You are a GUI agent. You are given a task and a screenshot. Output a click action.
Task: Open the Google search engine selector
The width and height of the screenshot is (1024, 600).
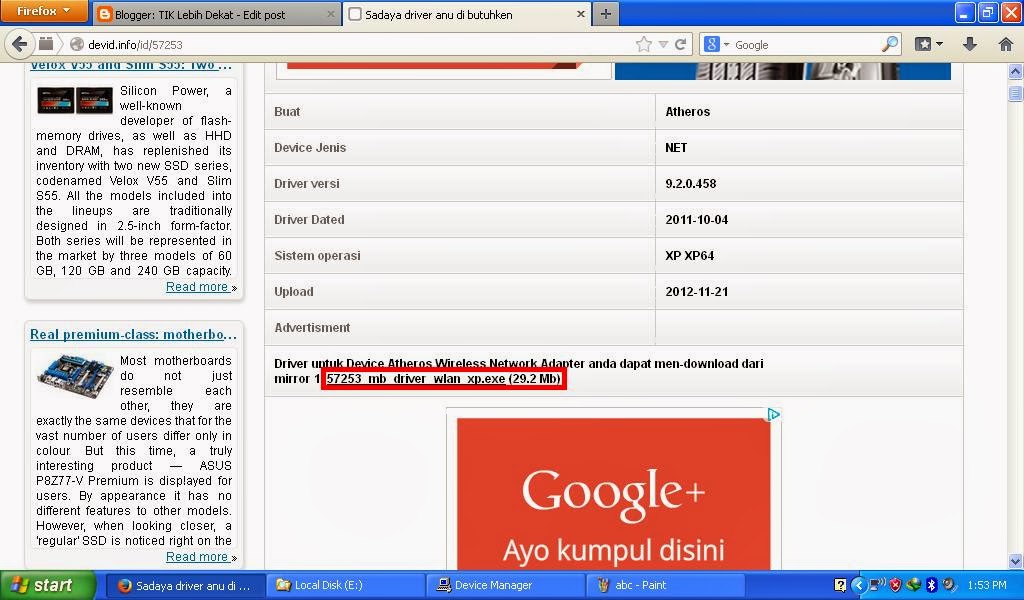pyautogui.click(x=716, y=44)
